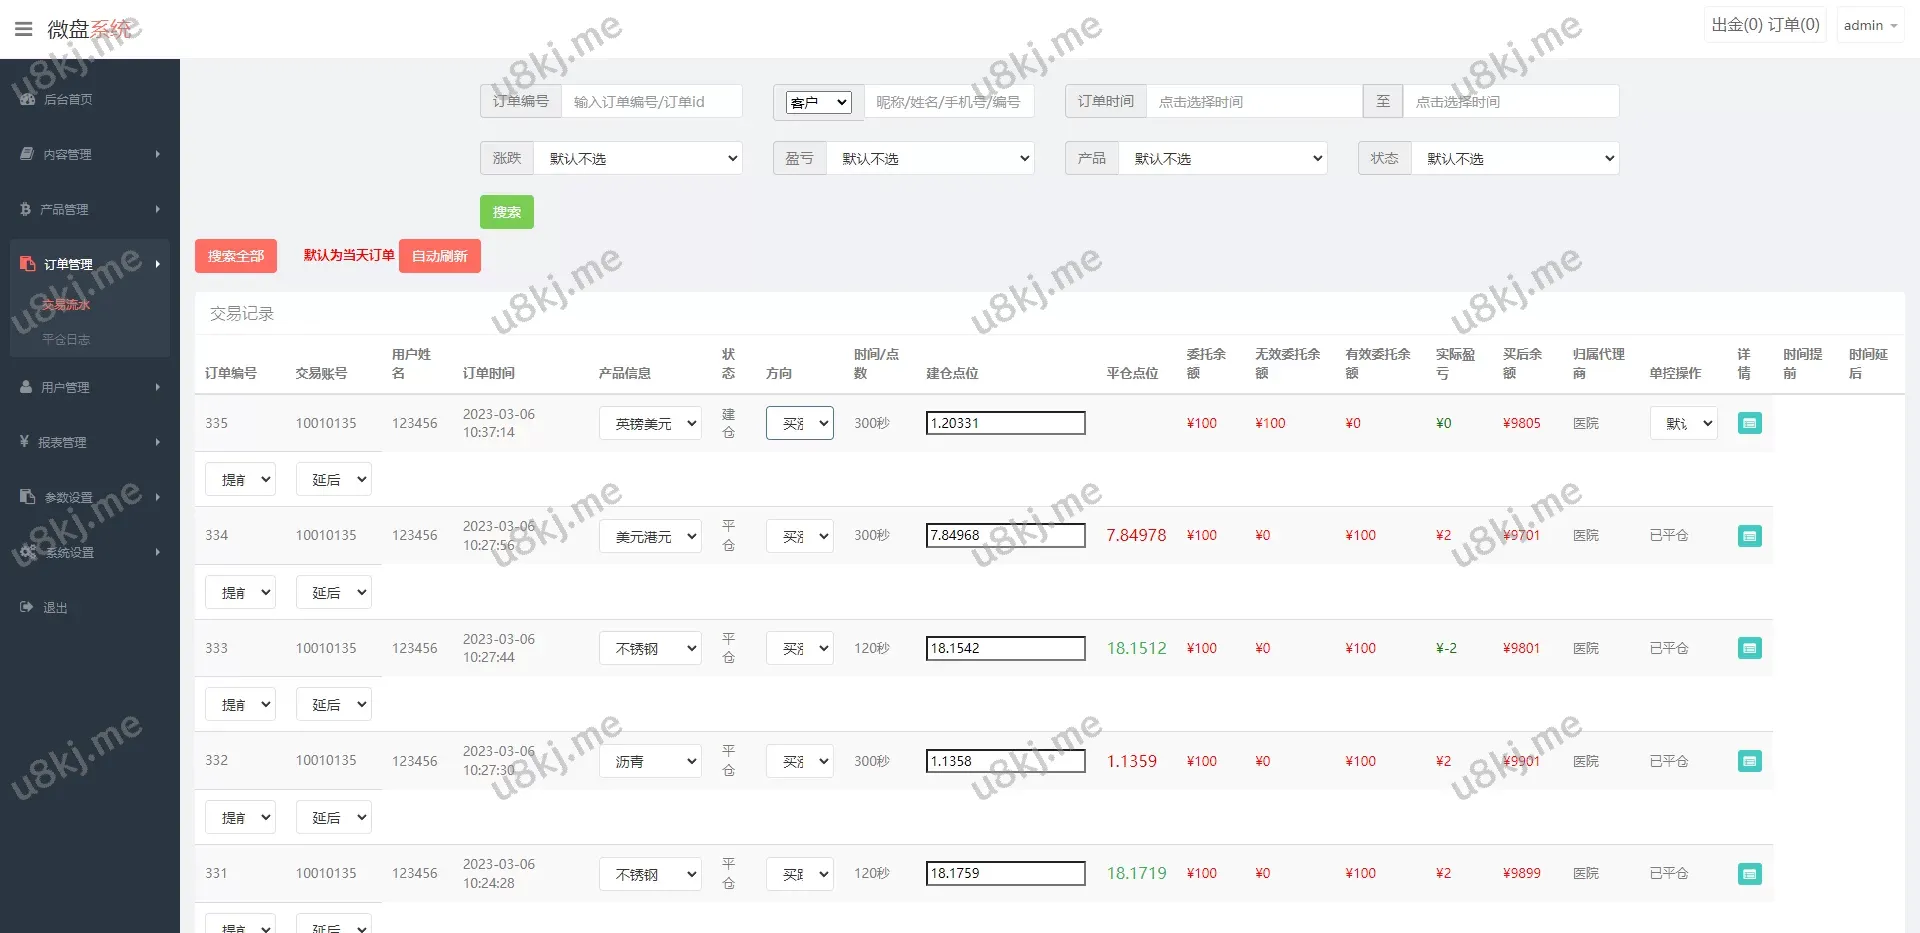Image resolution: width=1920 pixels, height=933 pixels.
Task: Click the 搜索全部 button
Action: [235, 256]
